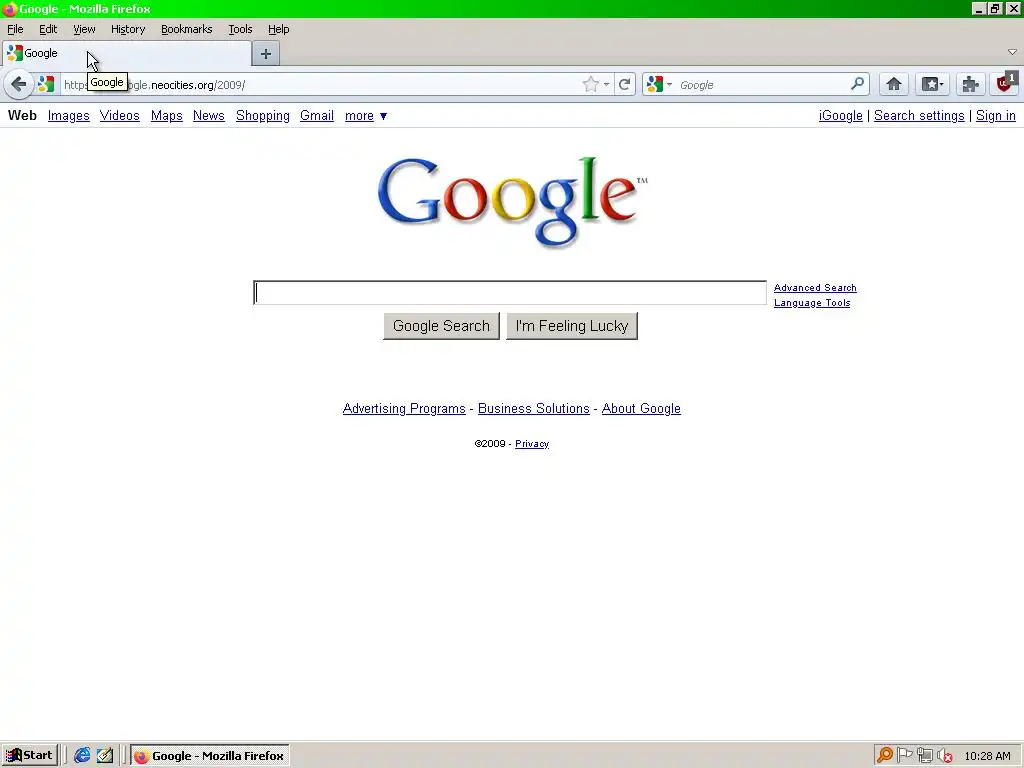Bookmark this page with the star icon
The image size is (1024, 768).
coord(590,84)
